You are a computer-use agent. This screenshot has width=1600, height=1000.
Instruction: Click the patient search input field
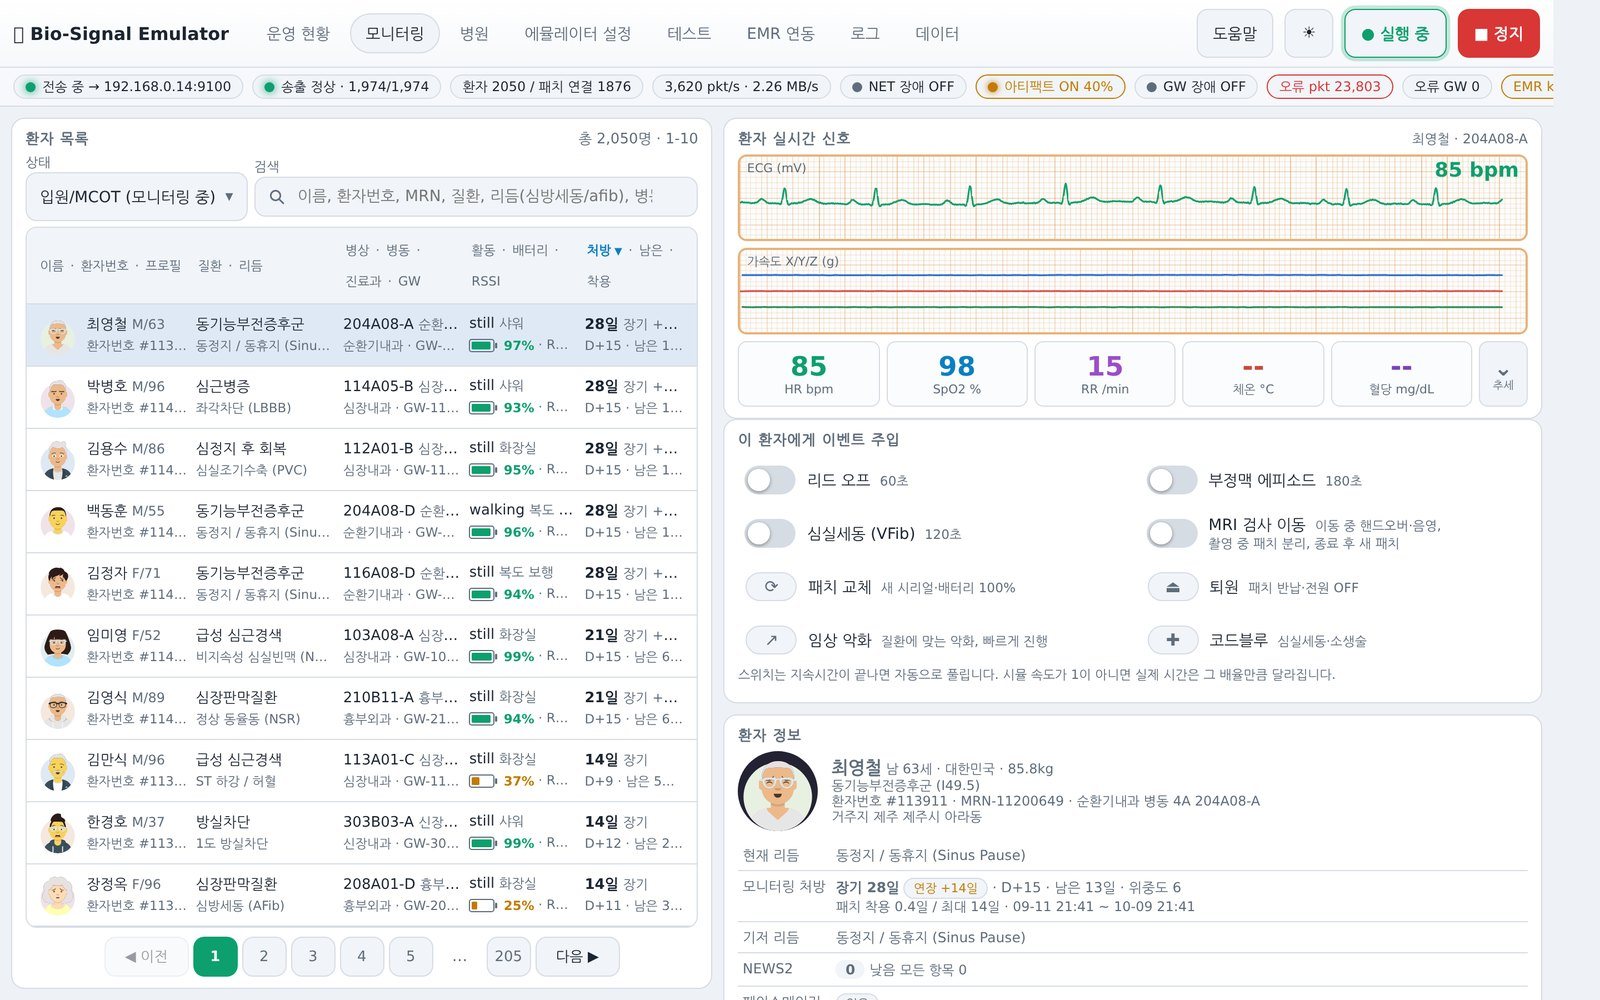click(x=476, y=197)
